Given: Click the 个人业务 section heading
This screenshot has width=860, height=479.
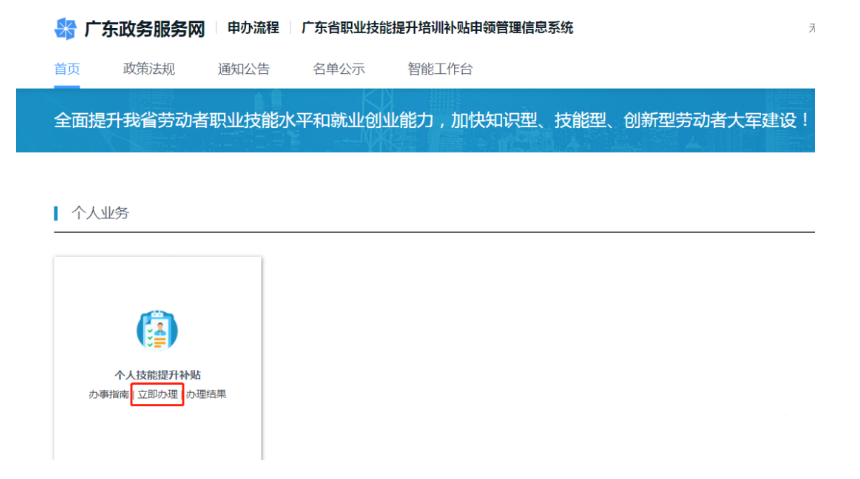Looking at the screenshot, I should [100, 213].
